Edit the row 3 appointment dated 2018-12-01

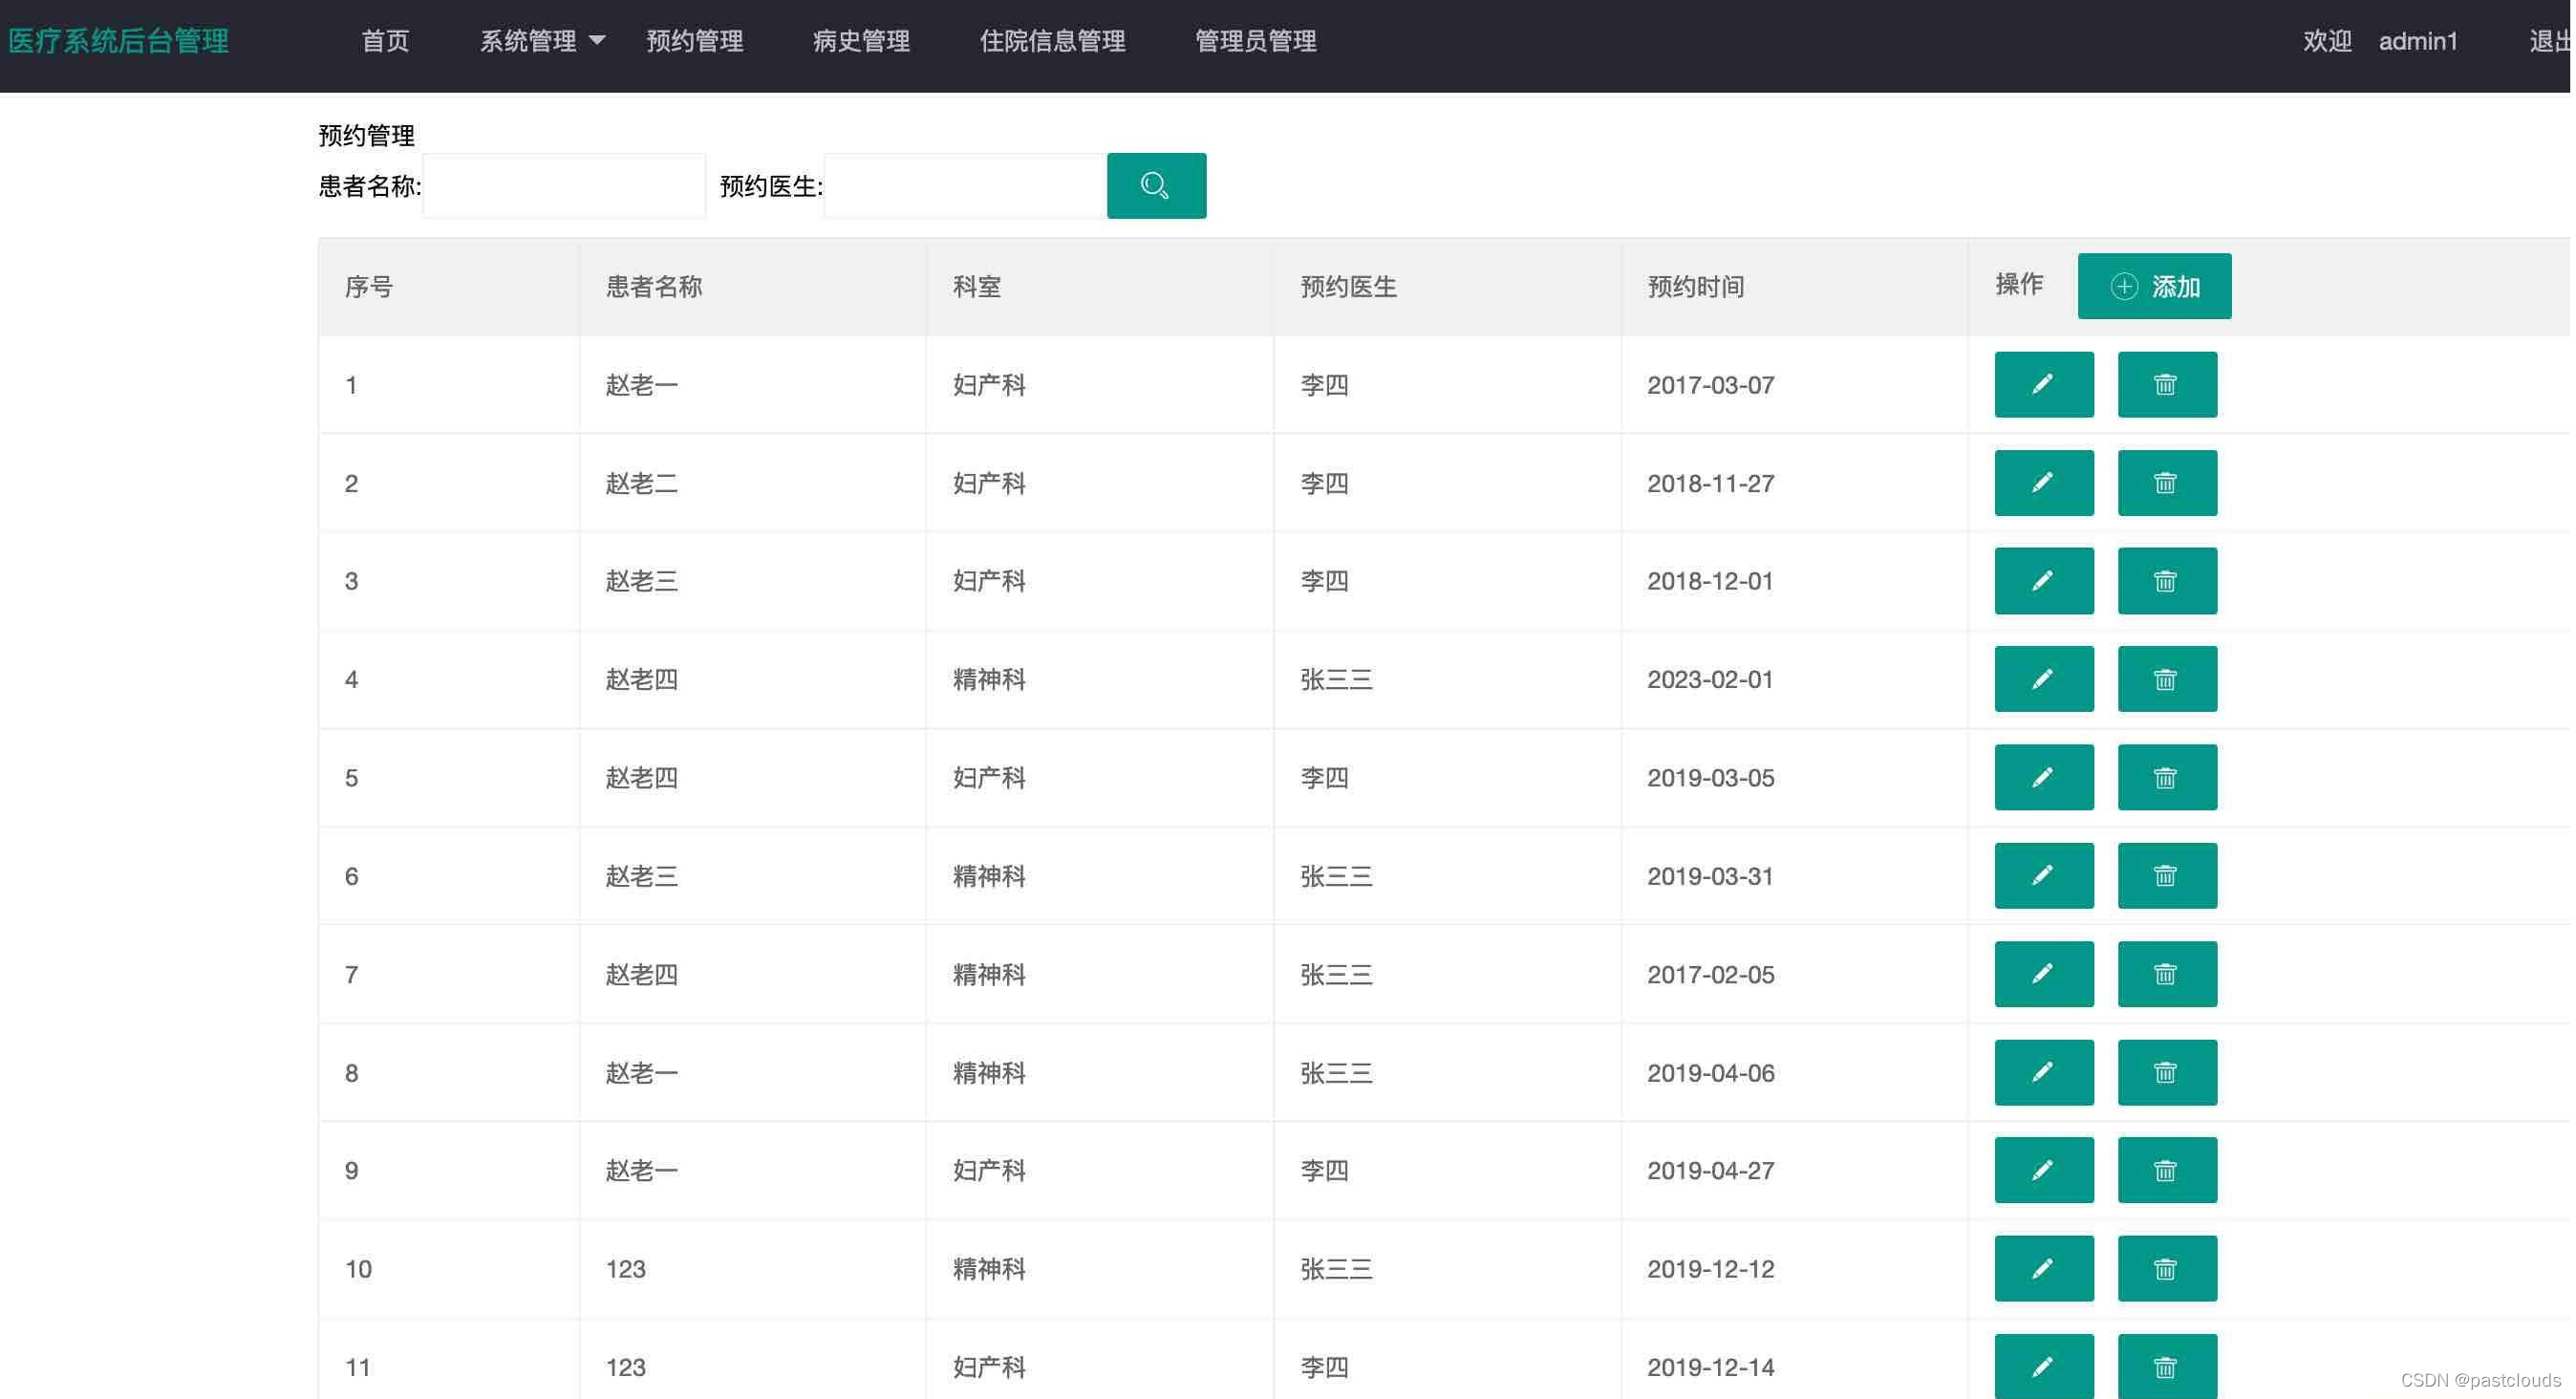tap(2043, 581)
